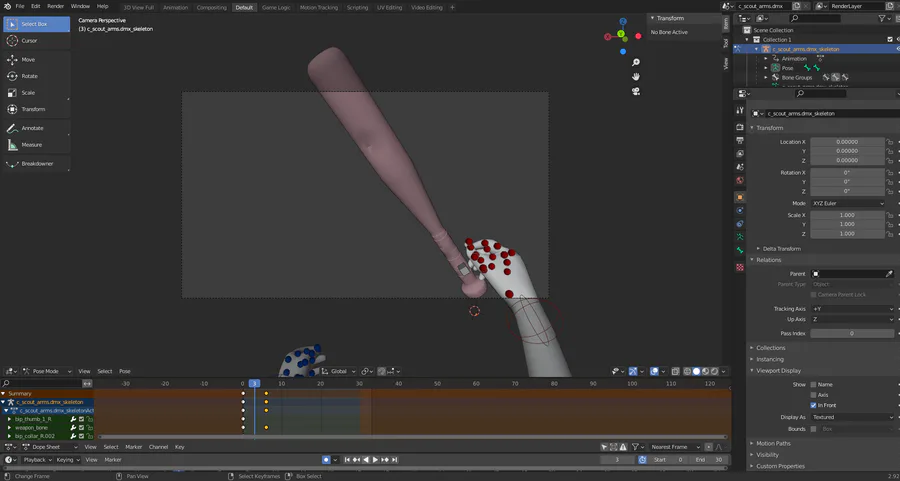Enable the Axis show checkbox

pyautogui.click(x=813, y=395)
